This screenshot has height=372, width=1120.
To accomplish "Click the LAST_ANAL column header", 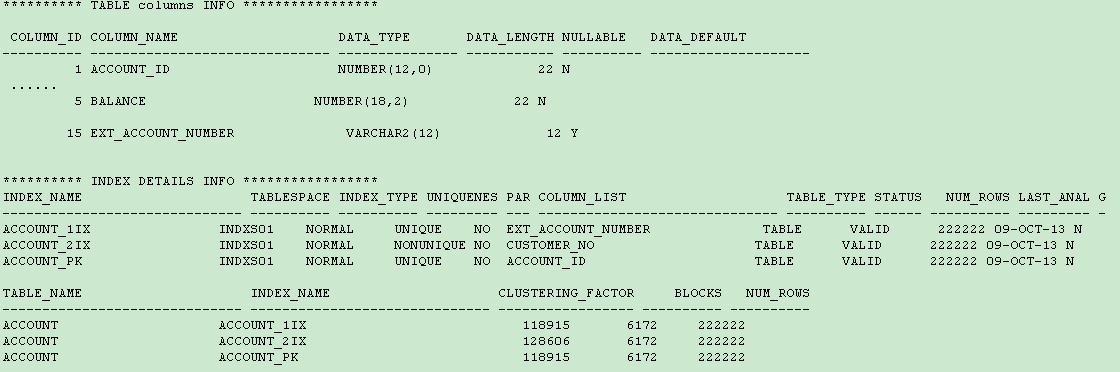I will 1054,197.
